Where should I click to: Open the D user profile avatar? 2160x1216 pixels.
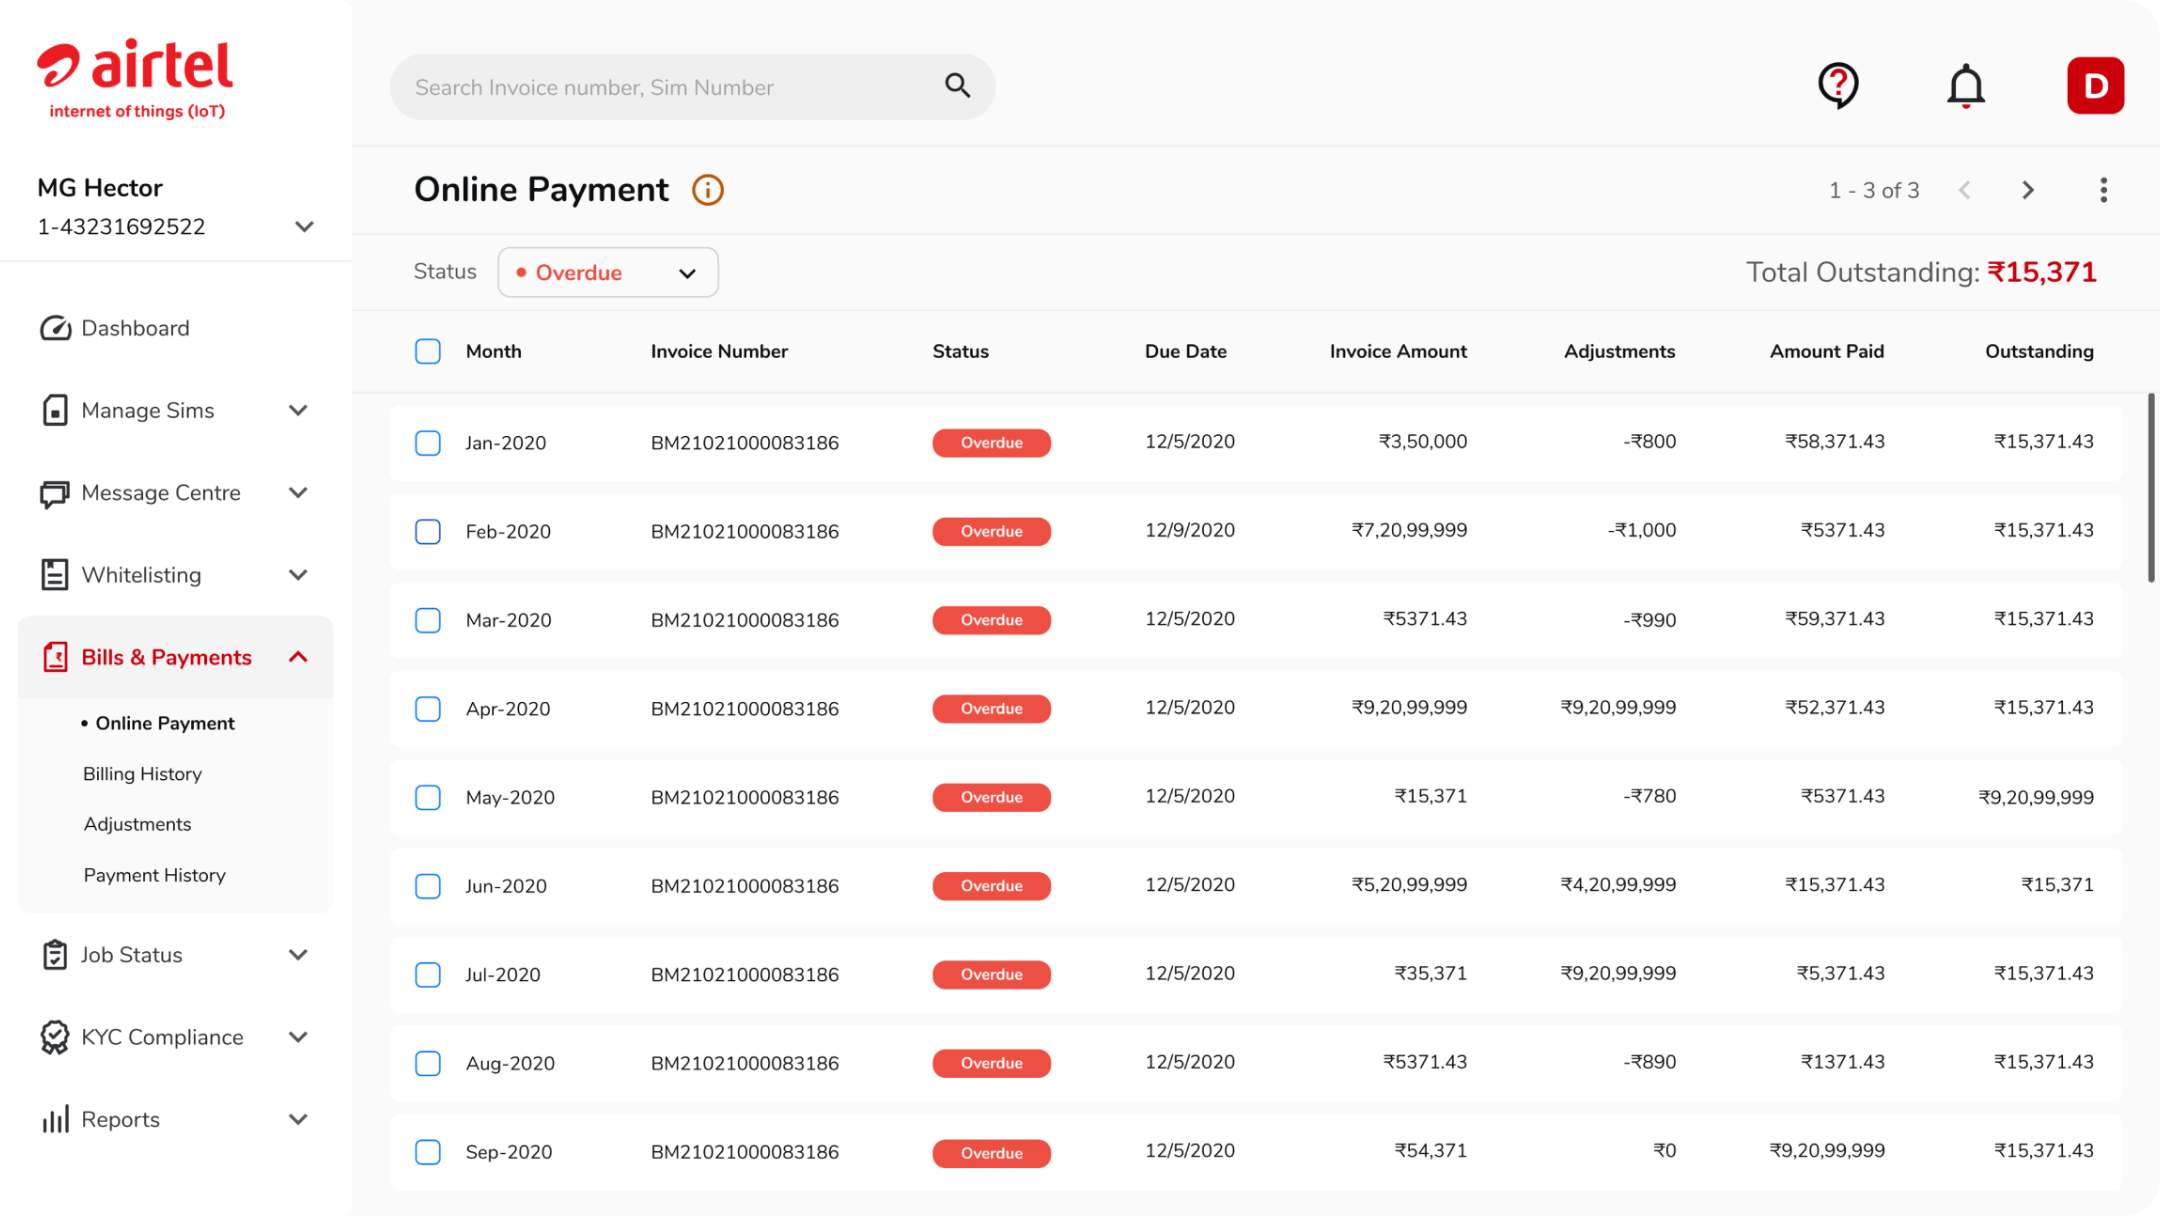(x=2095, y=86)
